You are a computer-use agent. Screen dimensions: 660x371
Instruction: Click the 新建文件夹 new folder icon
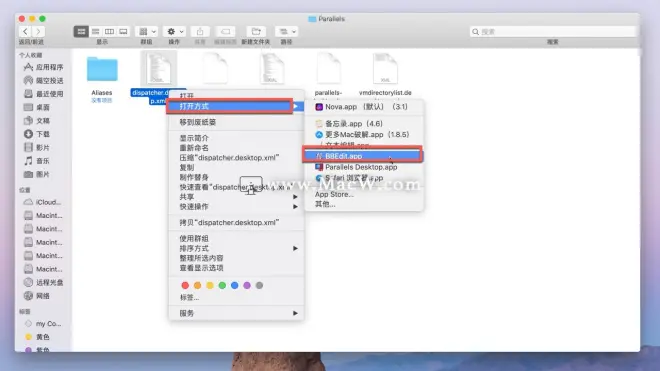(256, 32)
